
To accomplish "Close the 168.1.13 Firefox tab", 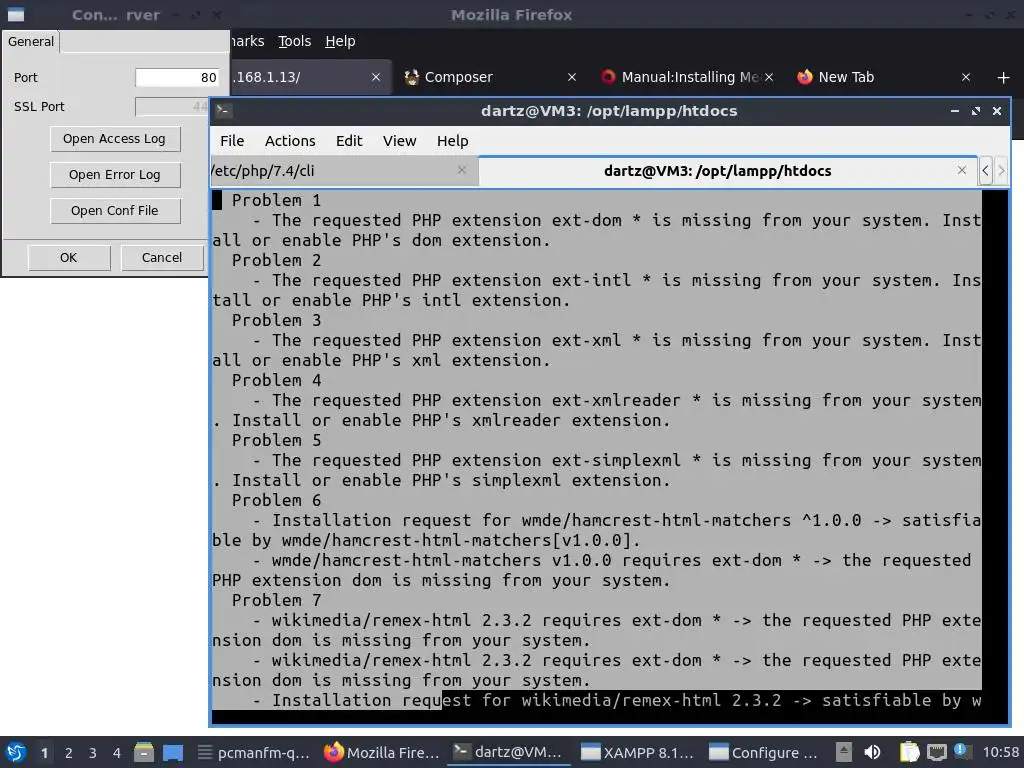I will pos(376,77).
